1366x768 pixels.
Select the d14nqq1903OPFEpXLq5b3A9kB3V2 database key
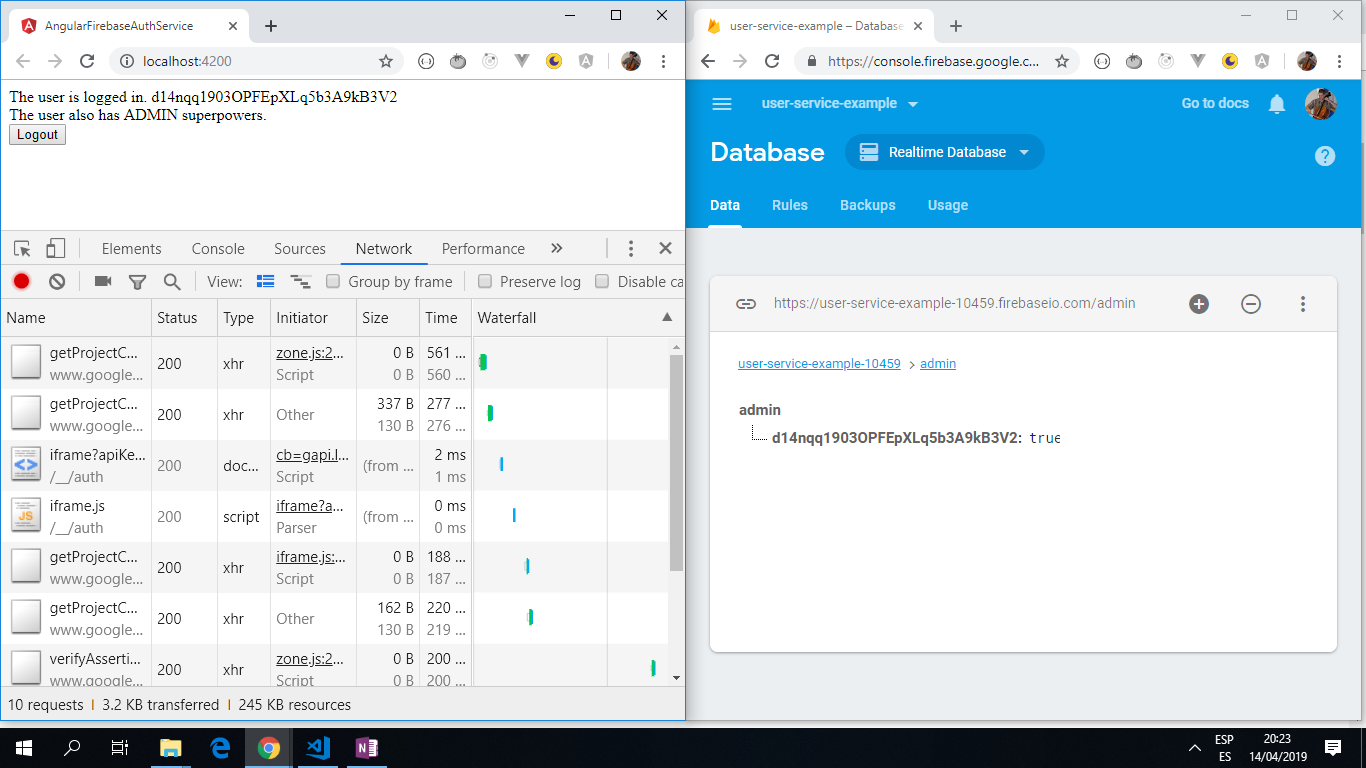(895, 438)
